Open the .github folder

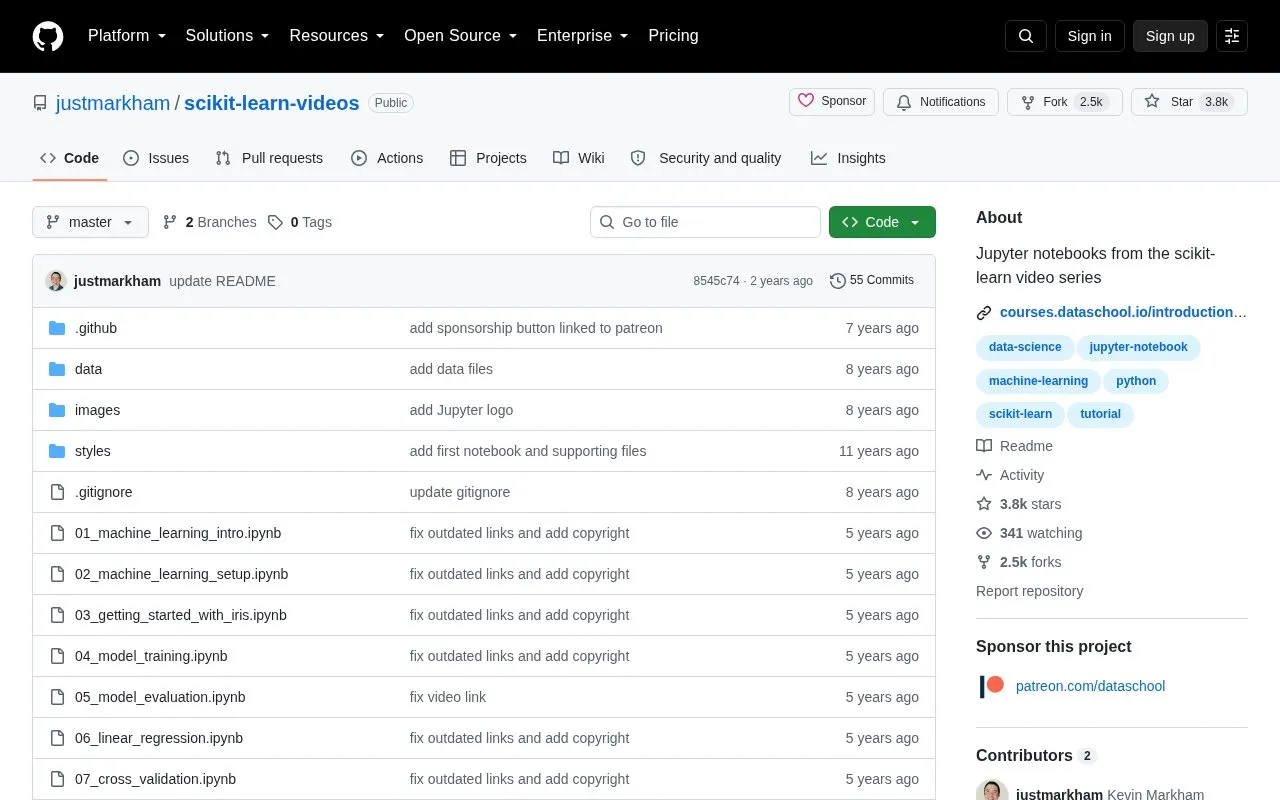[96, 328]
